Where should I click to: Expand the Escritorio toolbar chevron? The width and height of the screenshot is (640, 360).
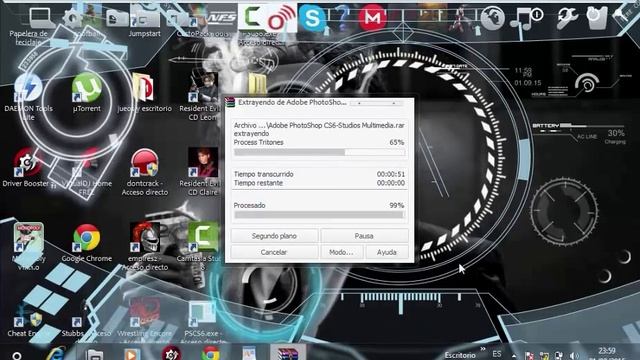(483, 349)
